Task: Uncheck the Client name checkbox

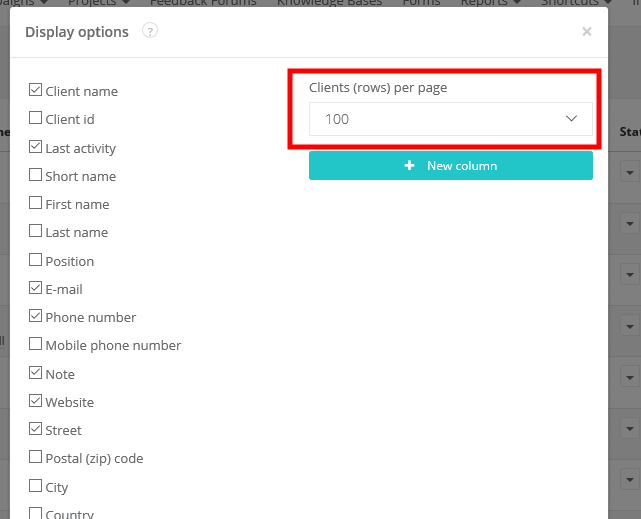Action: click(x=36, y=91)
